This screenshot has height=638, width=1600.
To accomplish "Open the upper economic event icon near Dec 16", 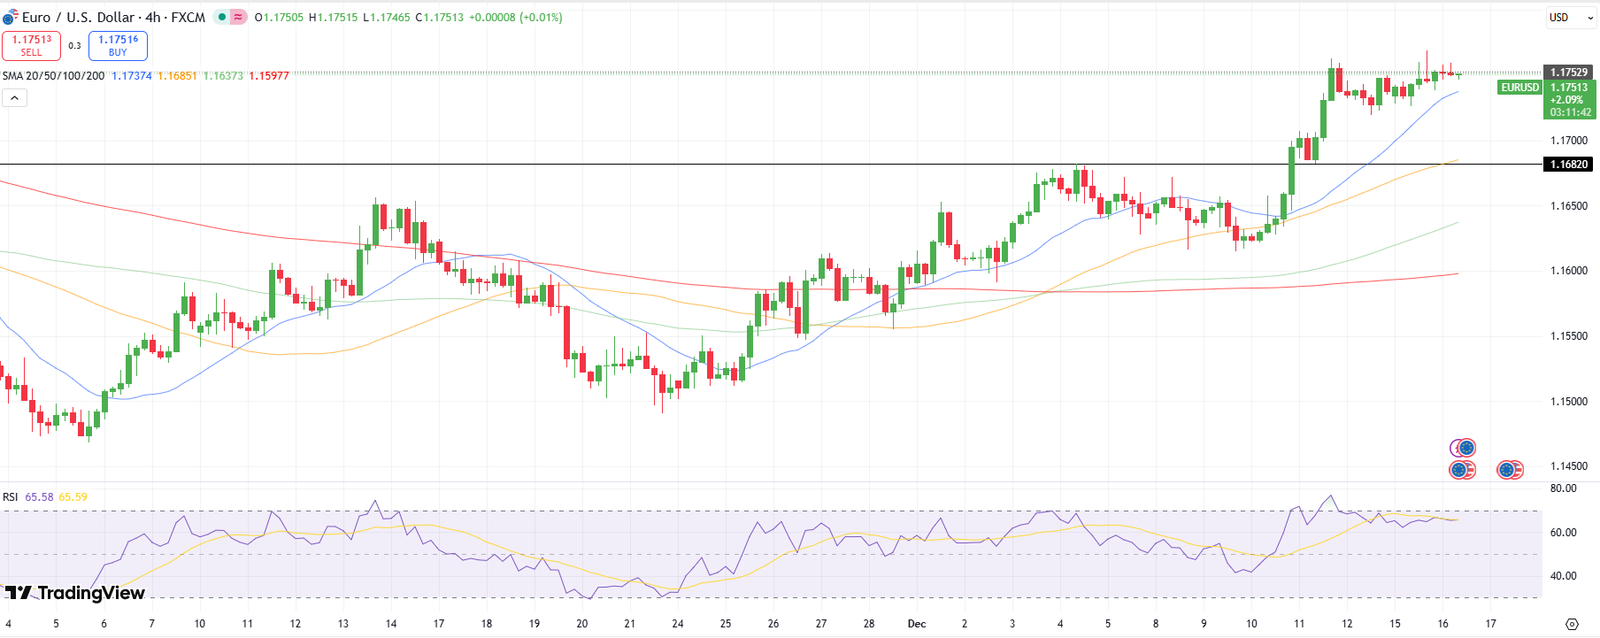I will coord(1464,448).
